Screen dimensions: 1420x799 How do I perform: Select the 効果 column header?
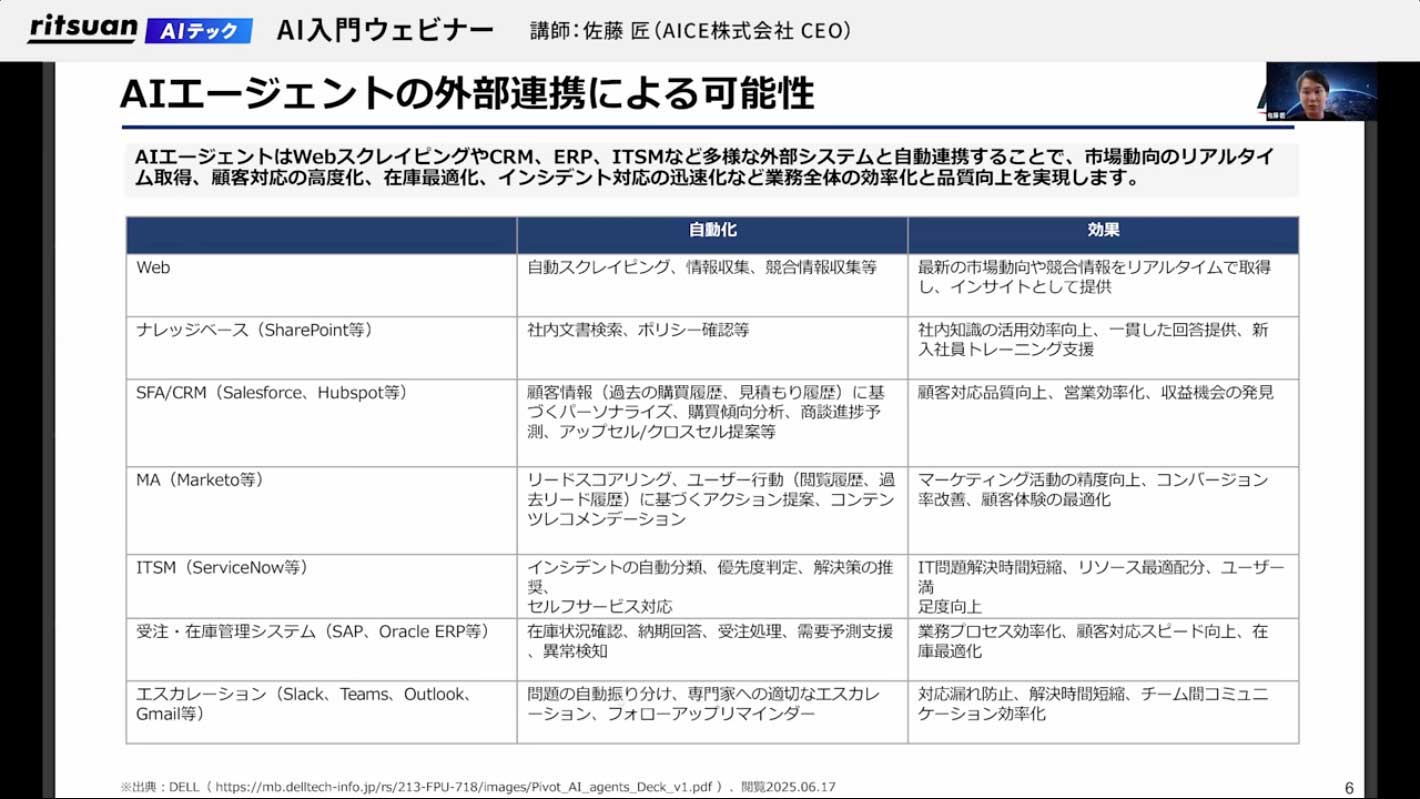[x=1103, y=230]
